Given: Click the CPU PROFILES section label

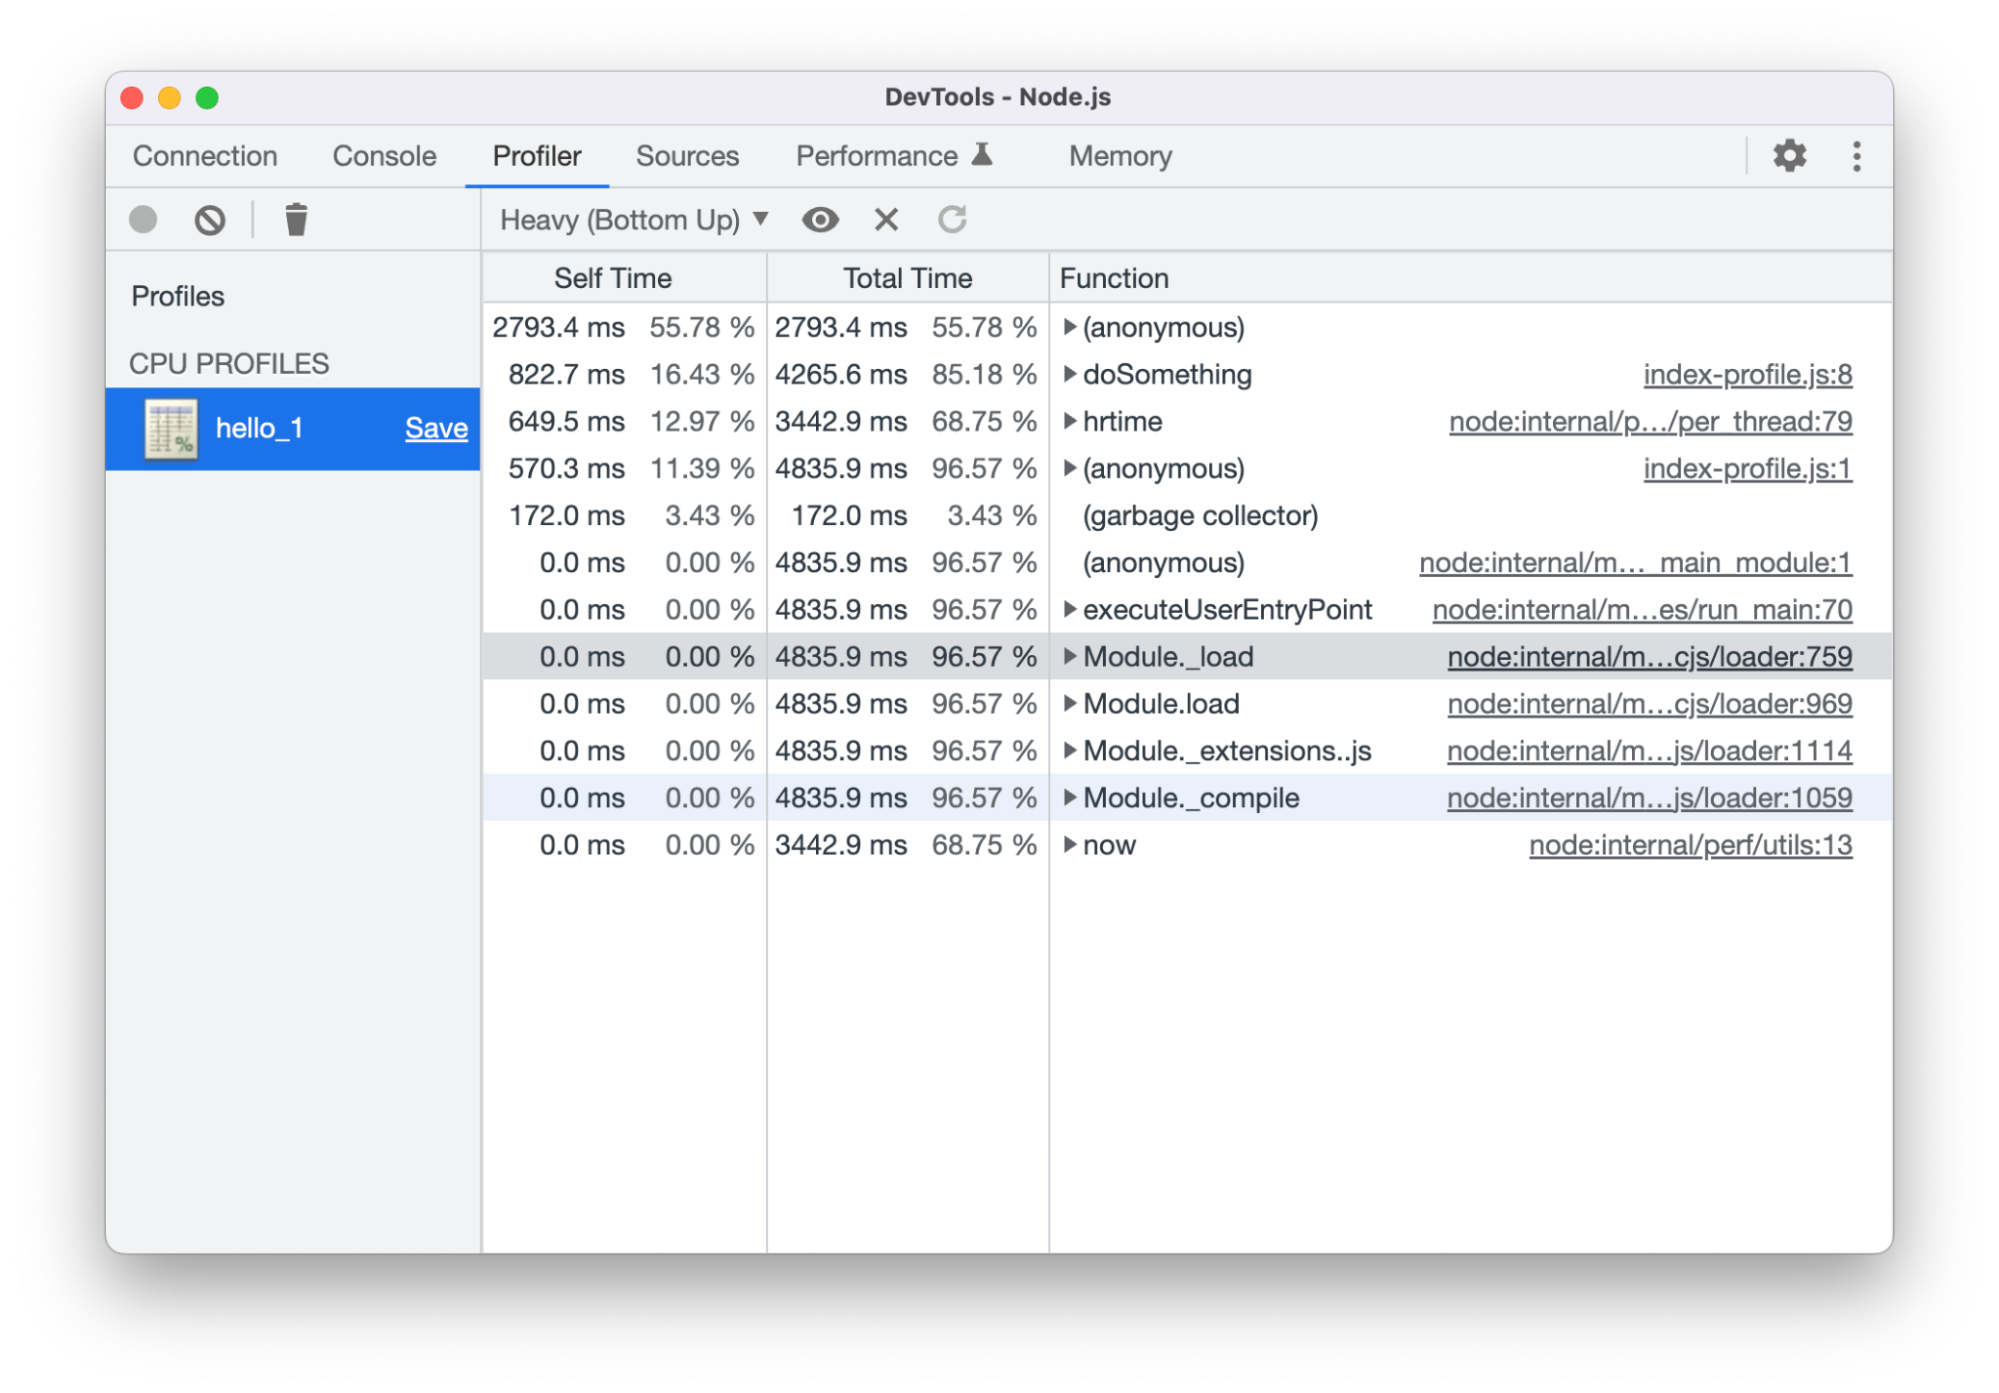Looking at the screenshot, I should [229, 363].
